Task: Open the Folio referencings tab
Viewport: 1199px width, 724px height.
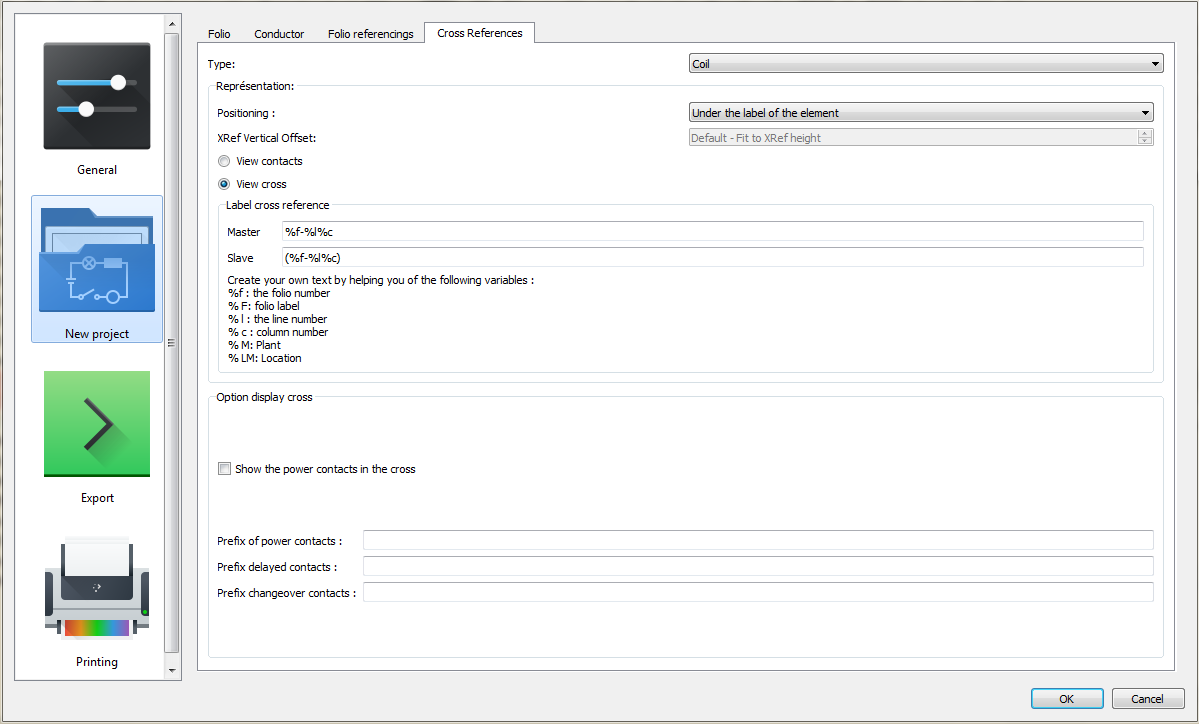Action: (370, 34)
